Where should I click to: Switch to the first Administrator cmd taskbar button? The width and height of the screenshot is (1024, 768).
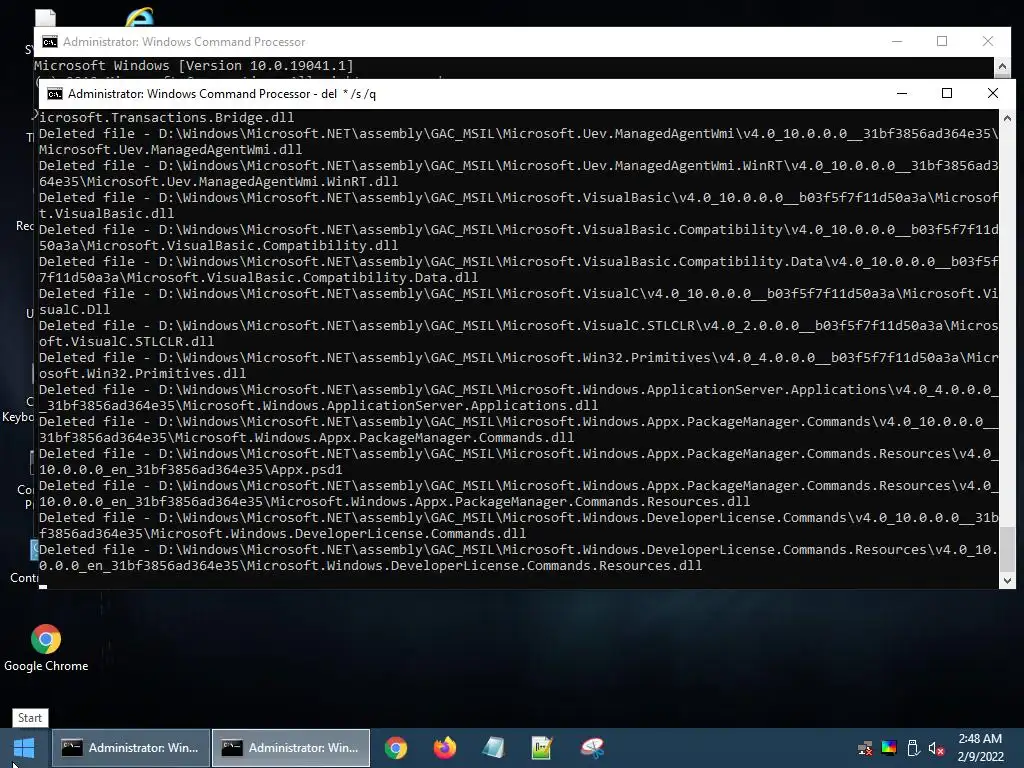131,748
